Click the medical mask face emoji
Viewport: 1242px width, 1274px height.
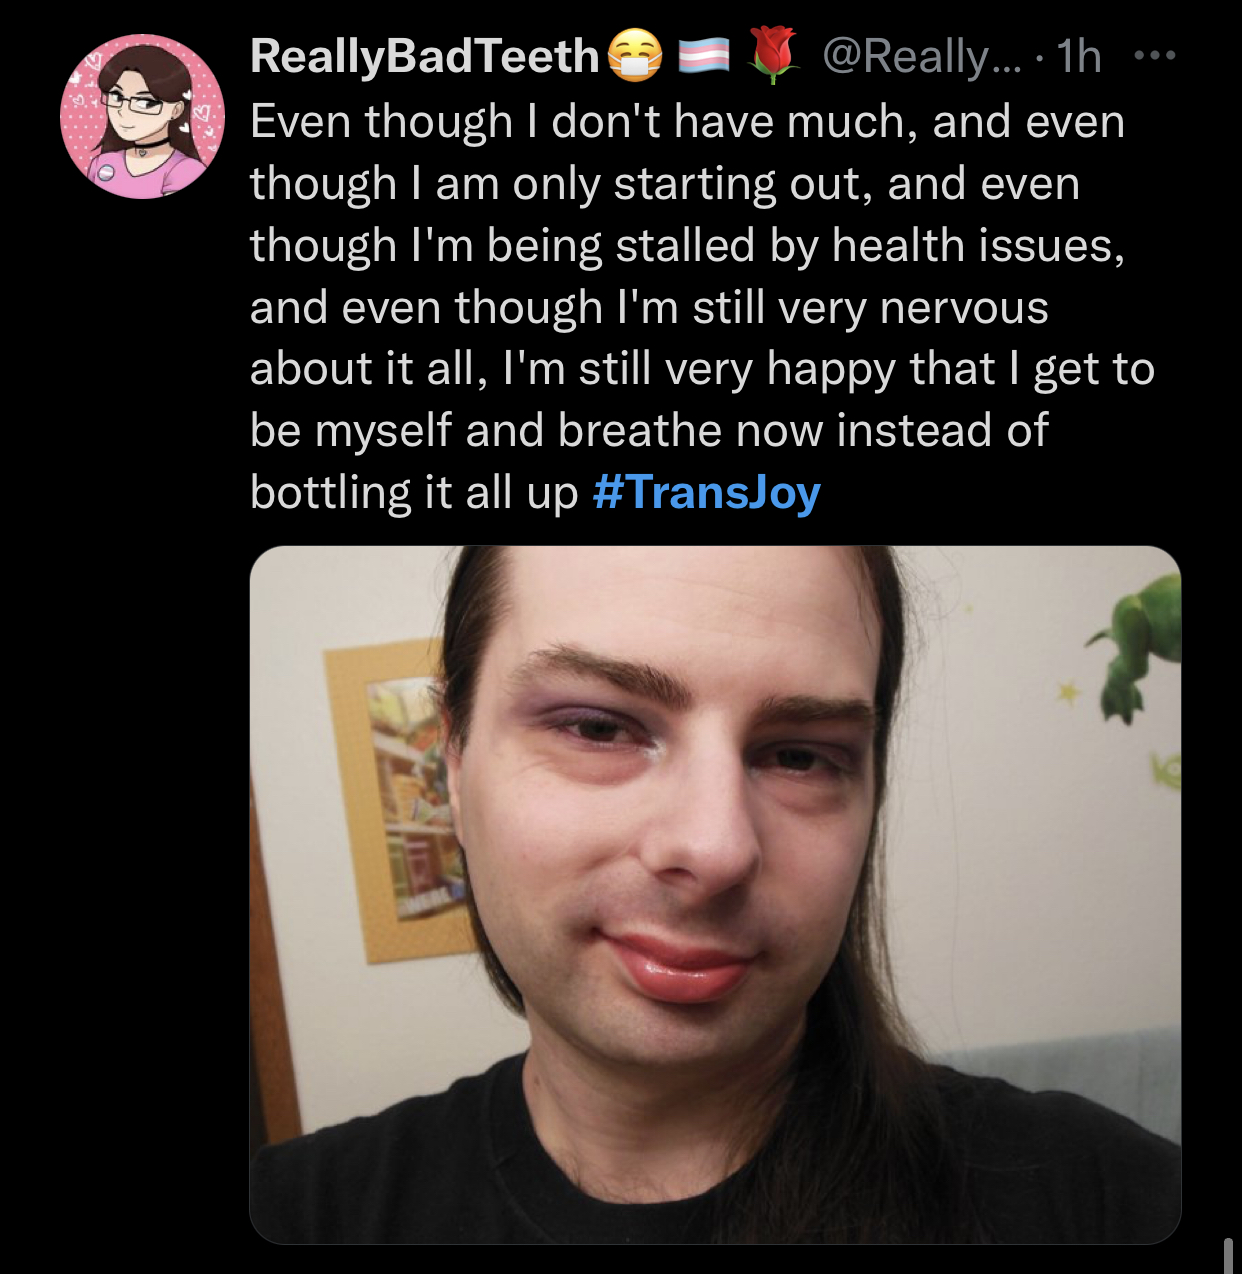(x=635, y=55)
